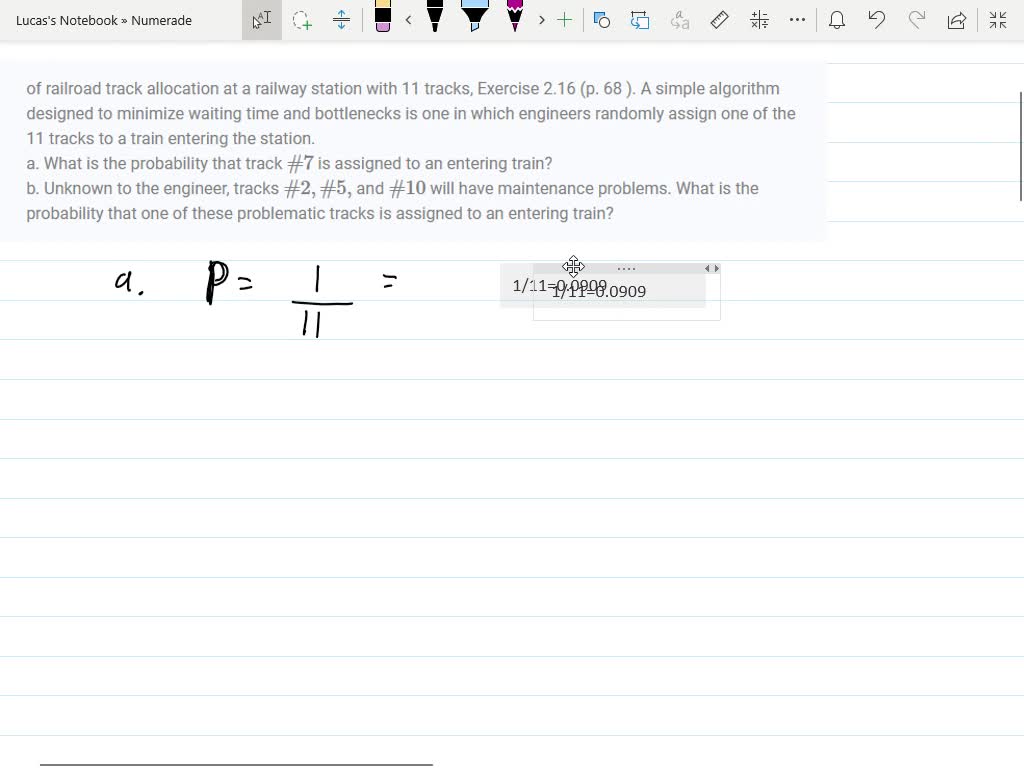Screen dimensions: 1024x768
Task: Pick the yellow-capped eraser pen
Action: (x=382, y=18)
